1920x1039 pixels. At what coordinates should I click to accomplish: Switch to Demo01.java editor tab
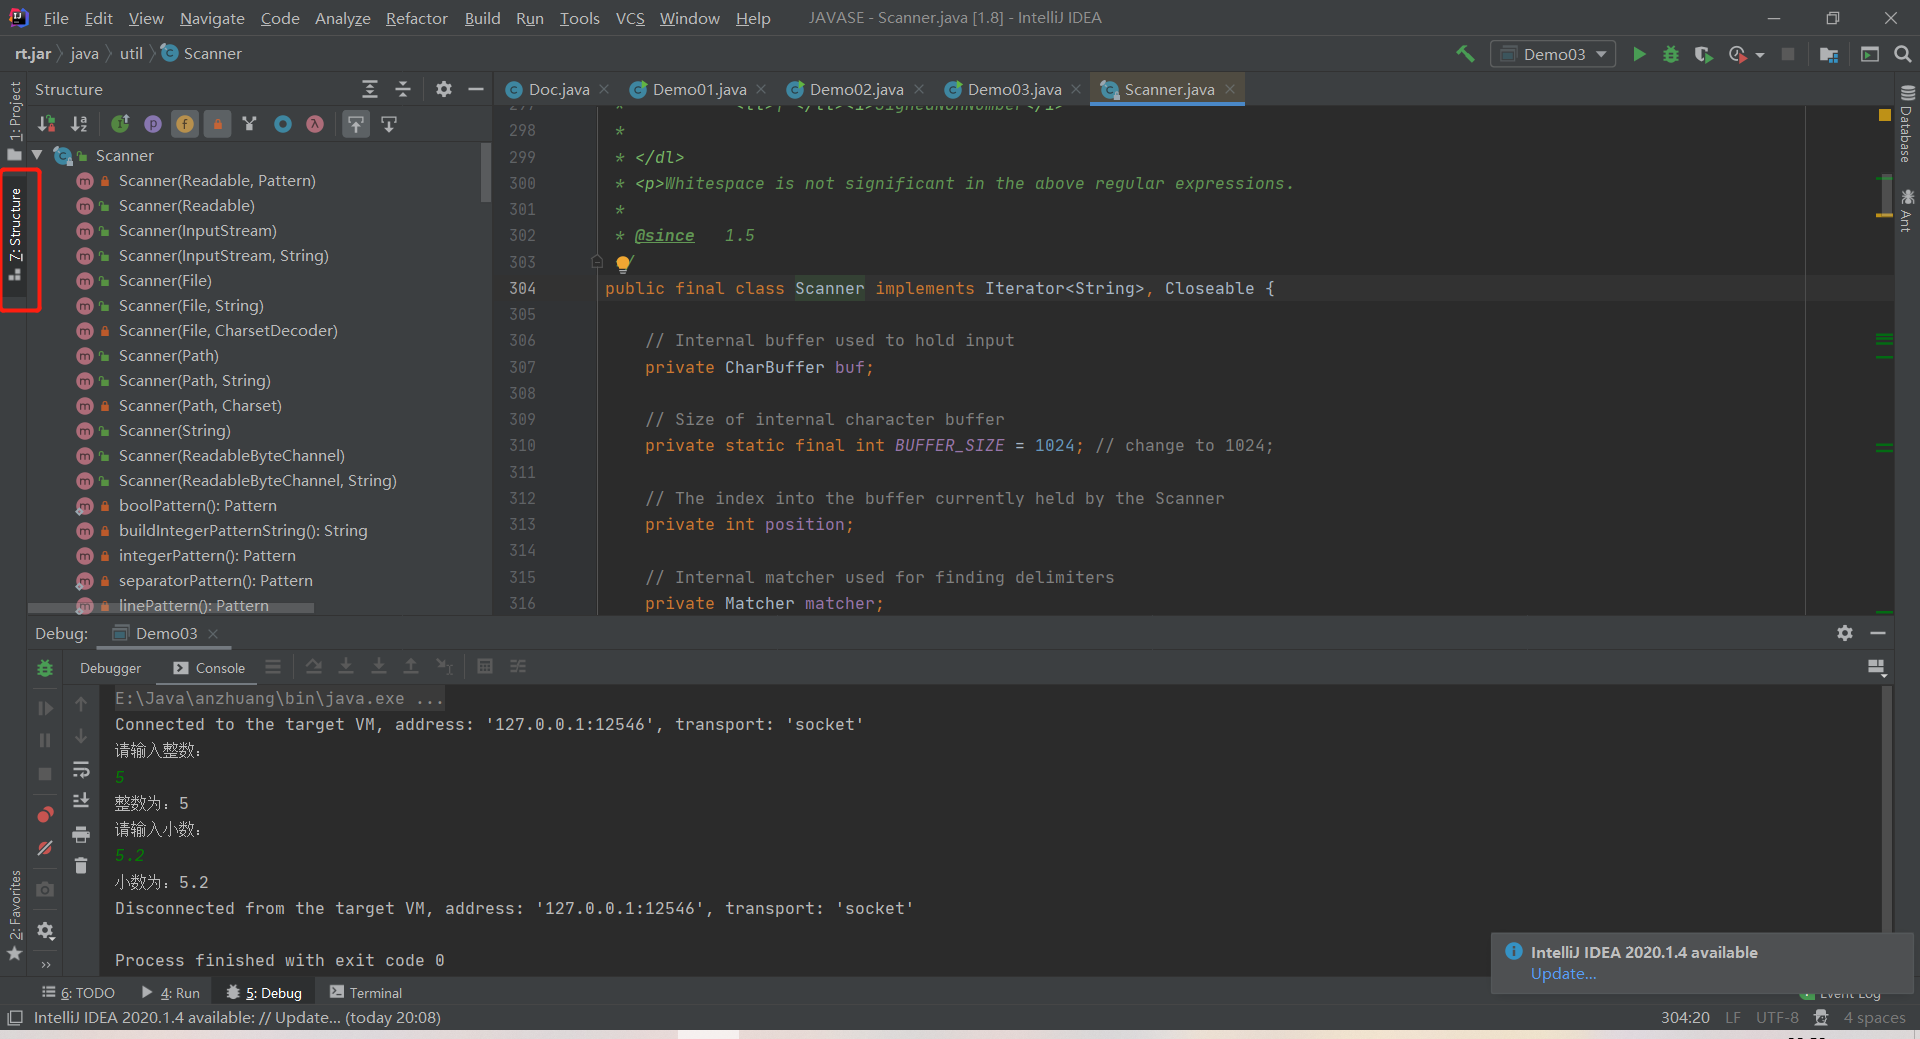699,89
